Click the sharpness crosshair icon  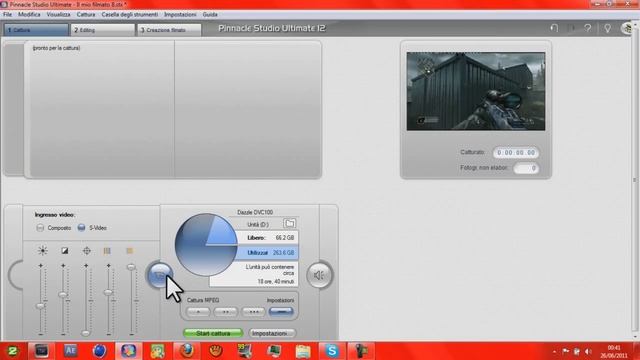(87, 251)
